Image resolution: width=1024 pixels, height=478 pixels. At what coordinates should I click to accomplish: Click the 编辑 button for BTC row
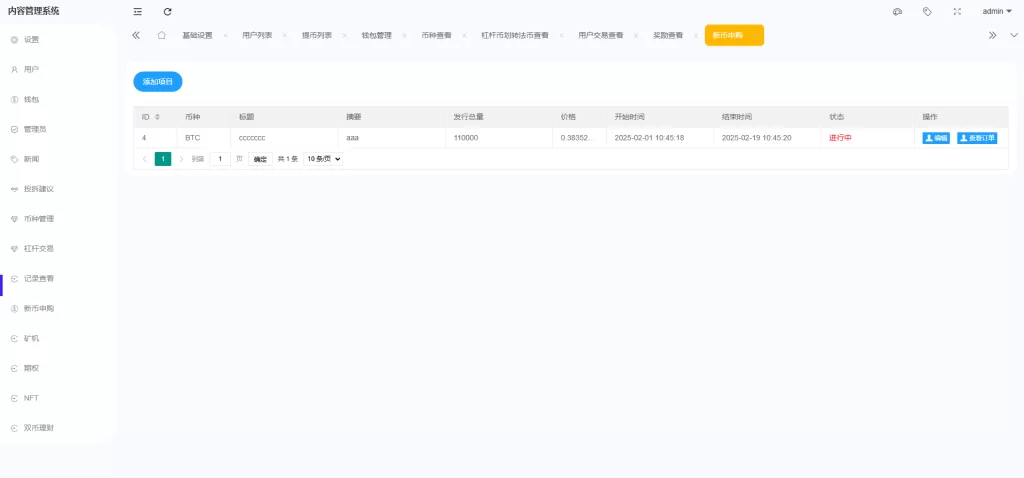[936, 138]
